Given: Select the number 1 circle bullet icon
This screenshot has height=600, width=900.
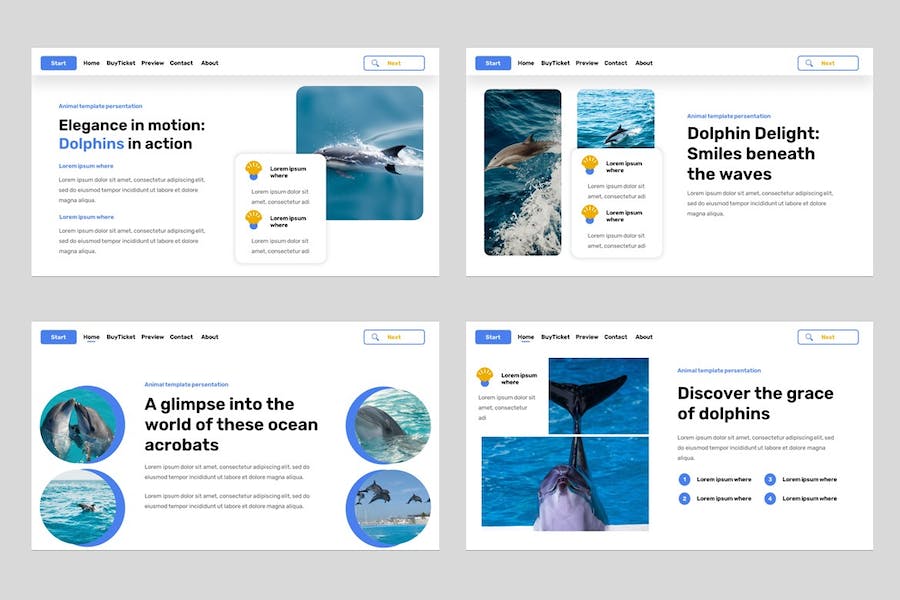Looking at the screenshot, I should click(685, 479).
